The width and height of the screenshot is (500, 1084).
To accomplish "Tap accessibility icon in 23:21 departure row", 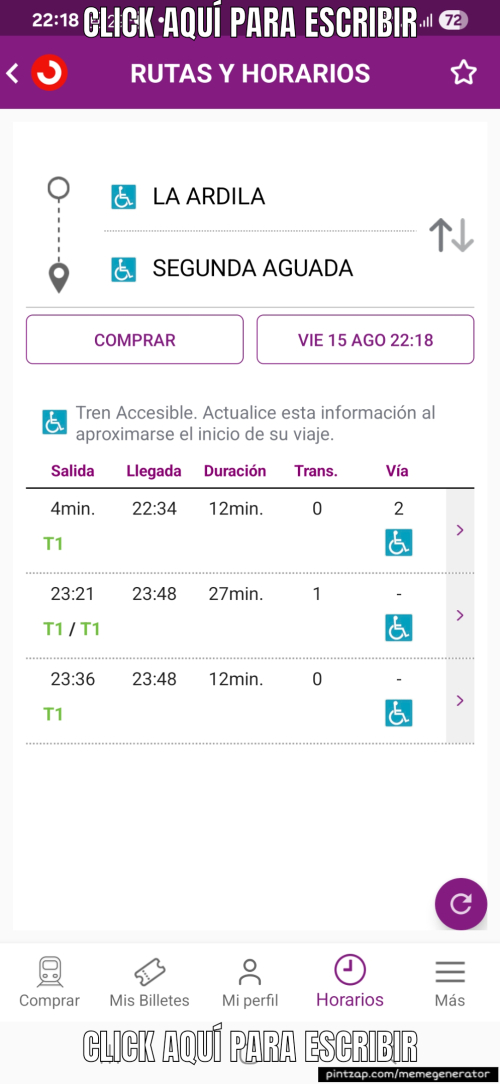I will (x=398, y=628).
